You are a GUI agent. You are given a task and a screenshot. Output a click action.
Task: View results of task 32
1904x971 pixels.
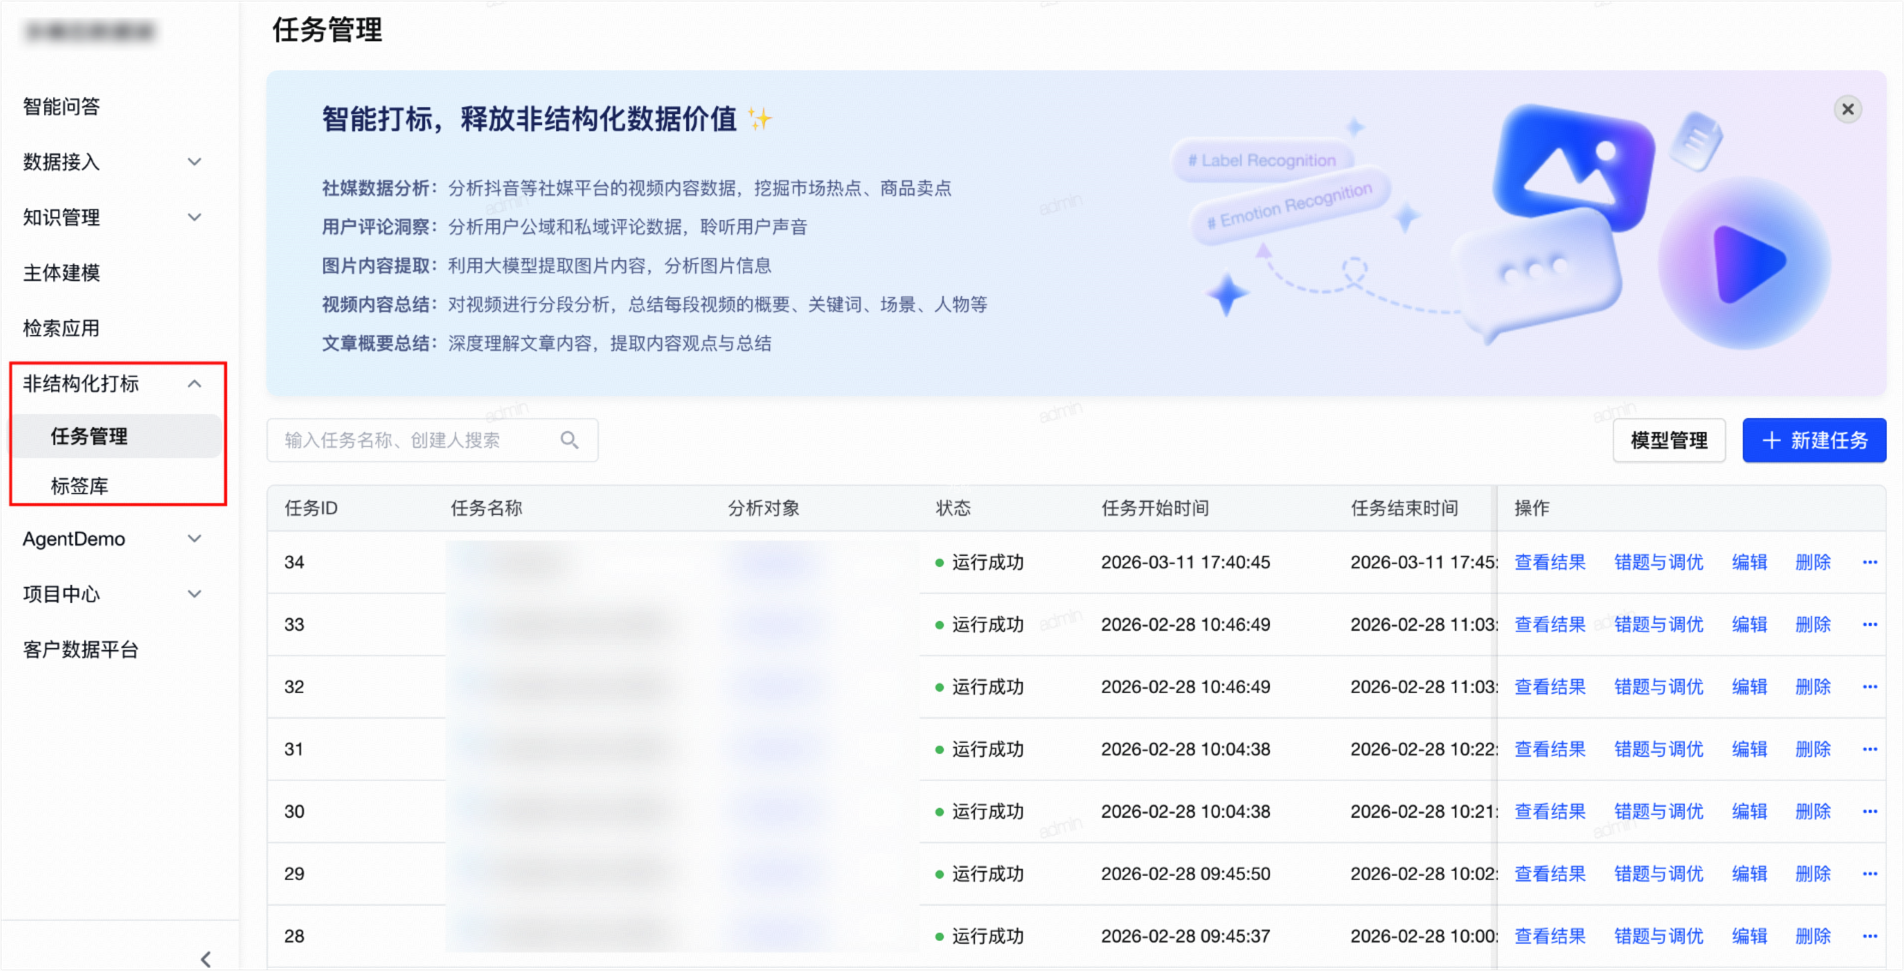pyautogui.click(x=1550, y=687)
